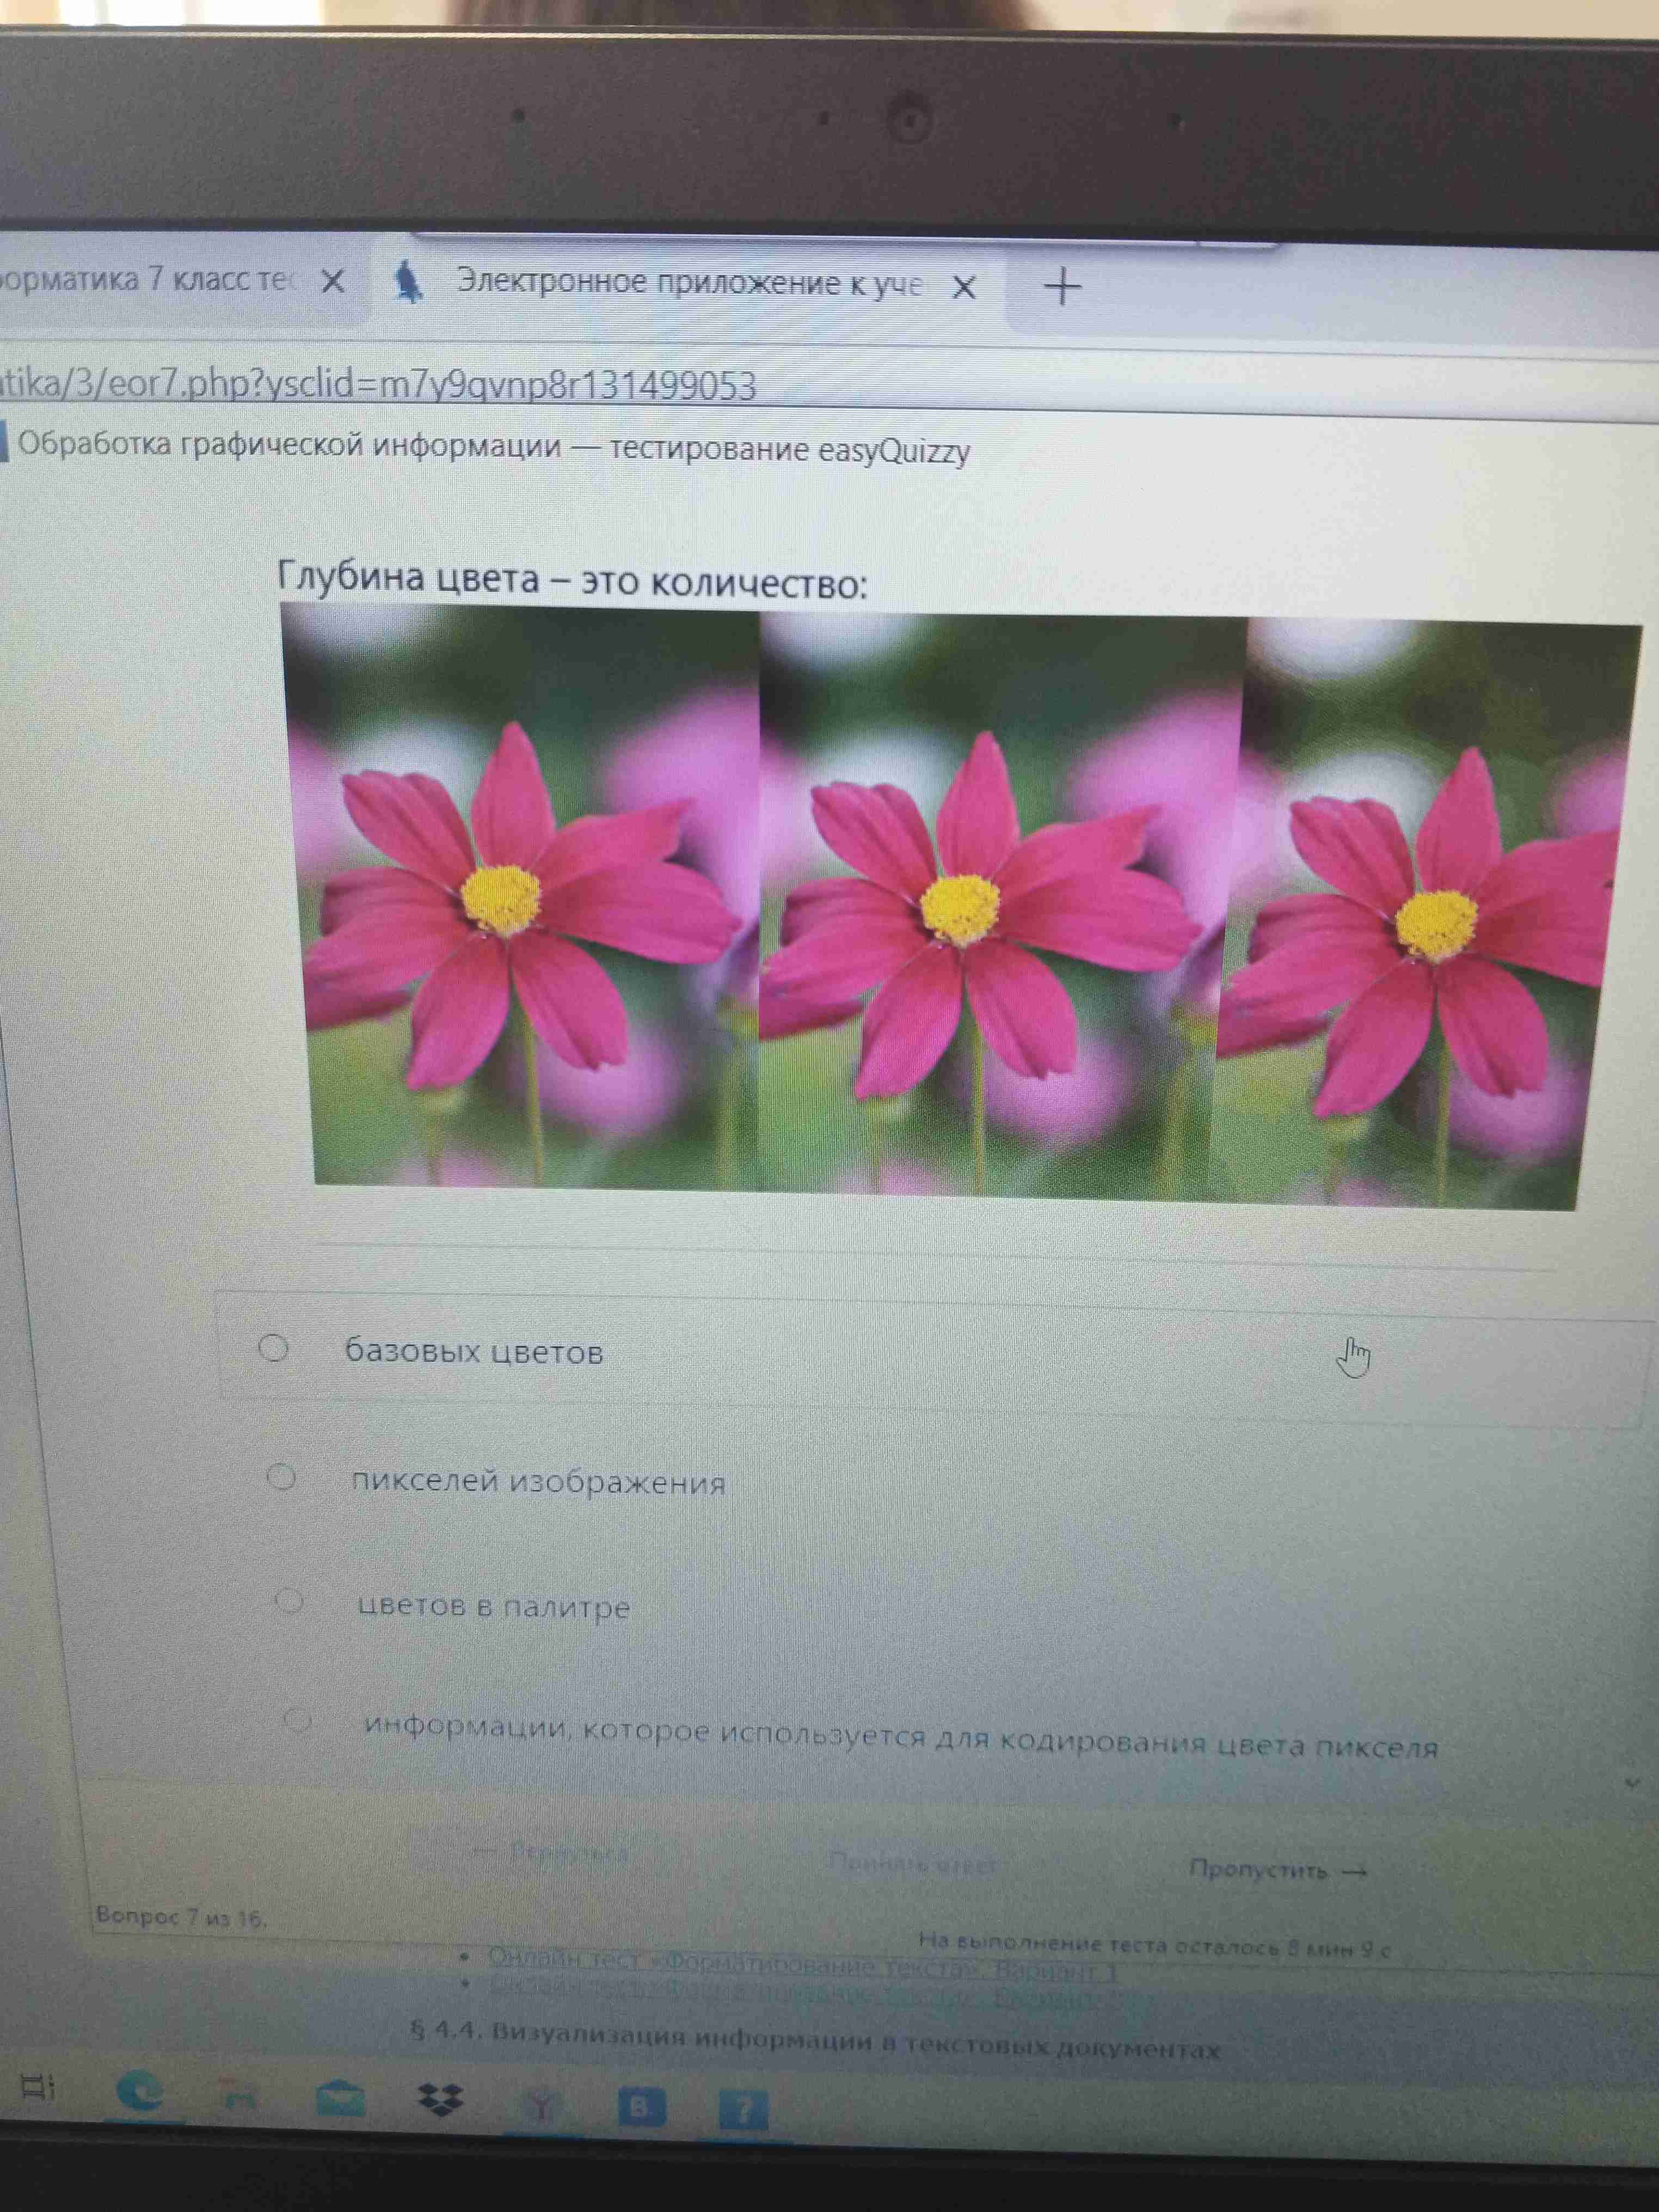The image size is (1659, 2212).
Task: Close the 'Электронное приложение' tab
Action: click(963, 288)
